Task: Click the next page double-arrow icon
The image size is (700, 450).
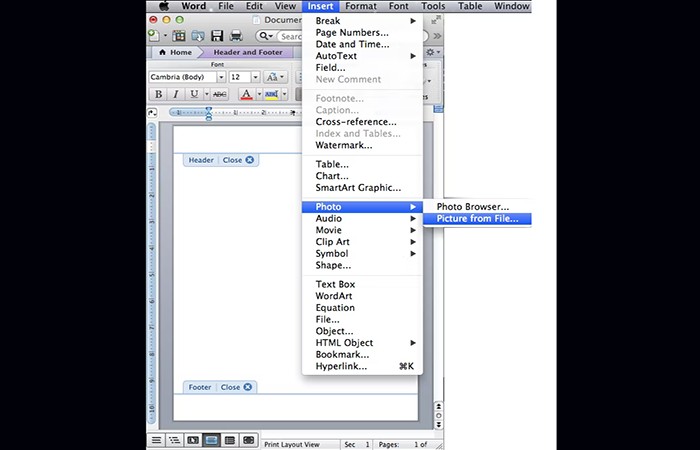Action: point(439,425)
